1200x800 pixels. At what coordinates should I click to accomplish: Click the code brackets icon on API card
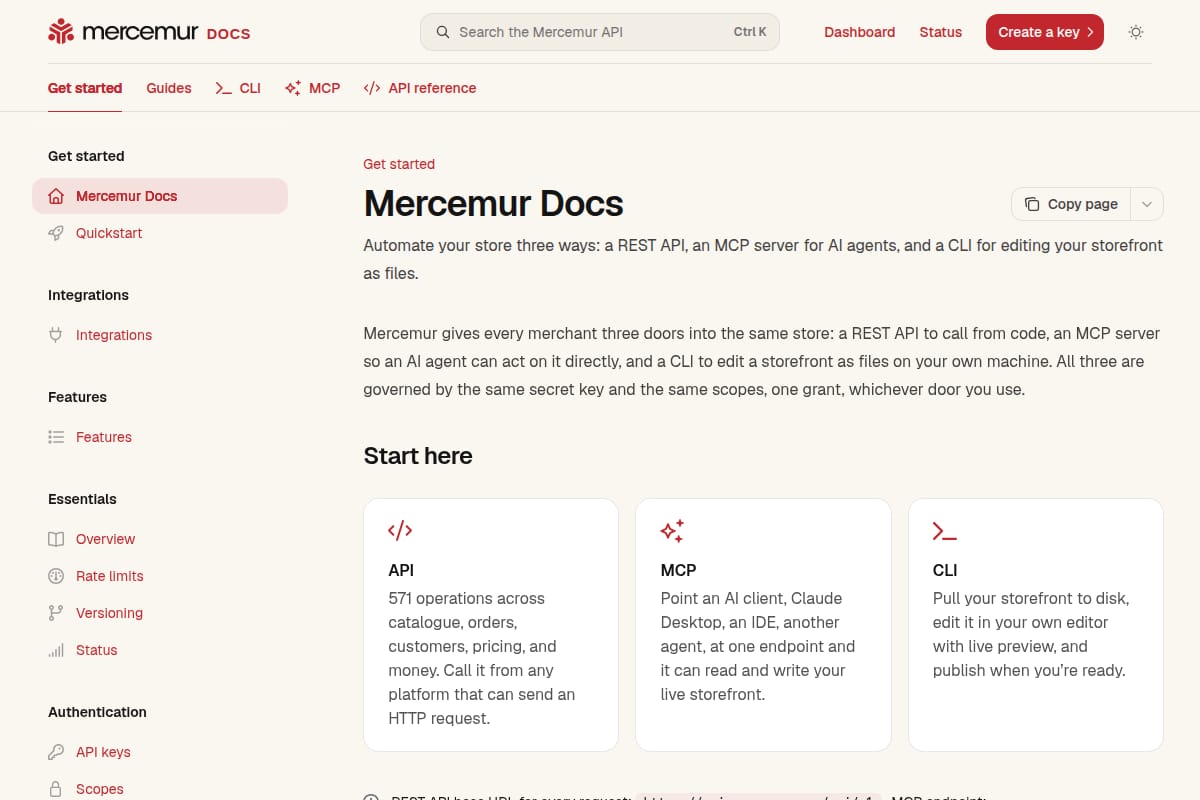click(400, 530)
